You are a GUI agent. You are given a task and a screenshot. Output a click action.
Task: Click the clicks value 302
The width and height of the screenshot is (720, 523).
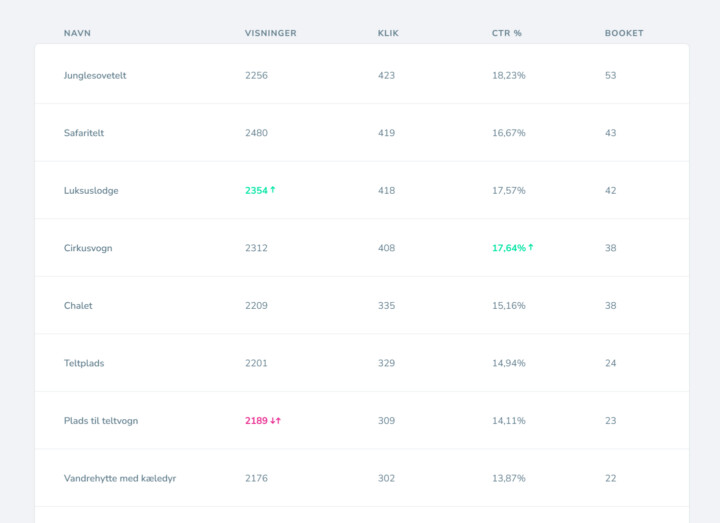[x=386, y=478]
